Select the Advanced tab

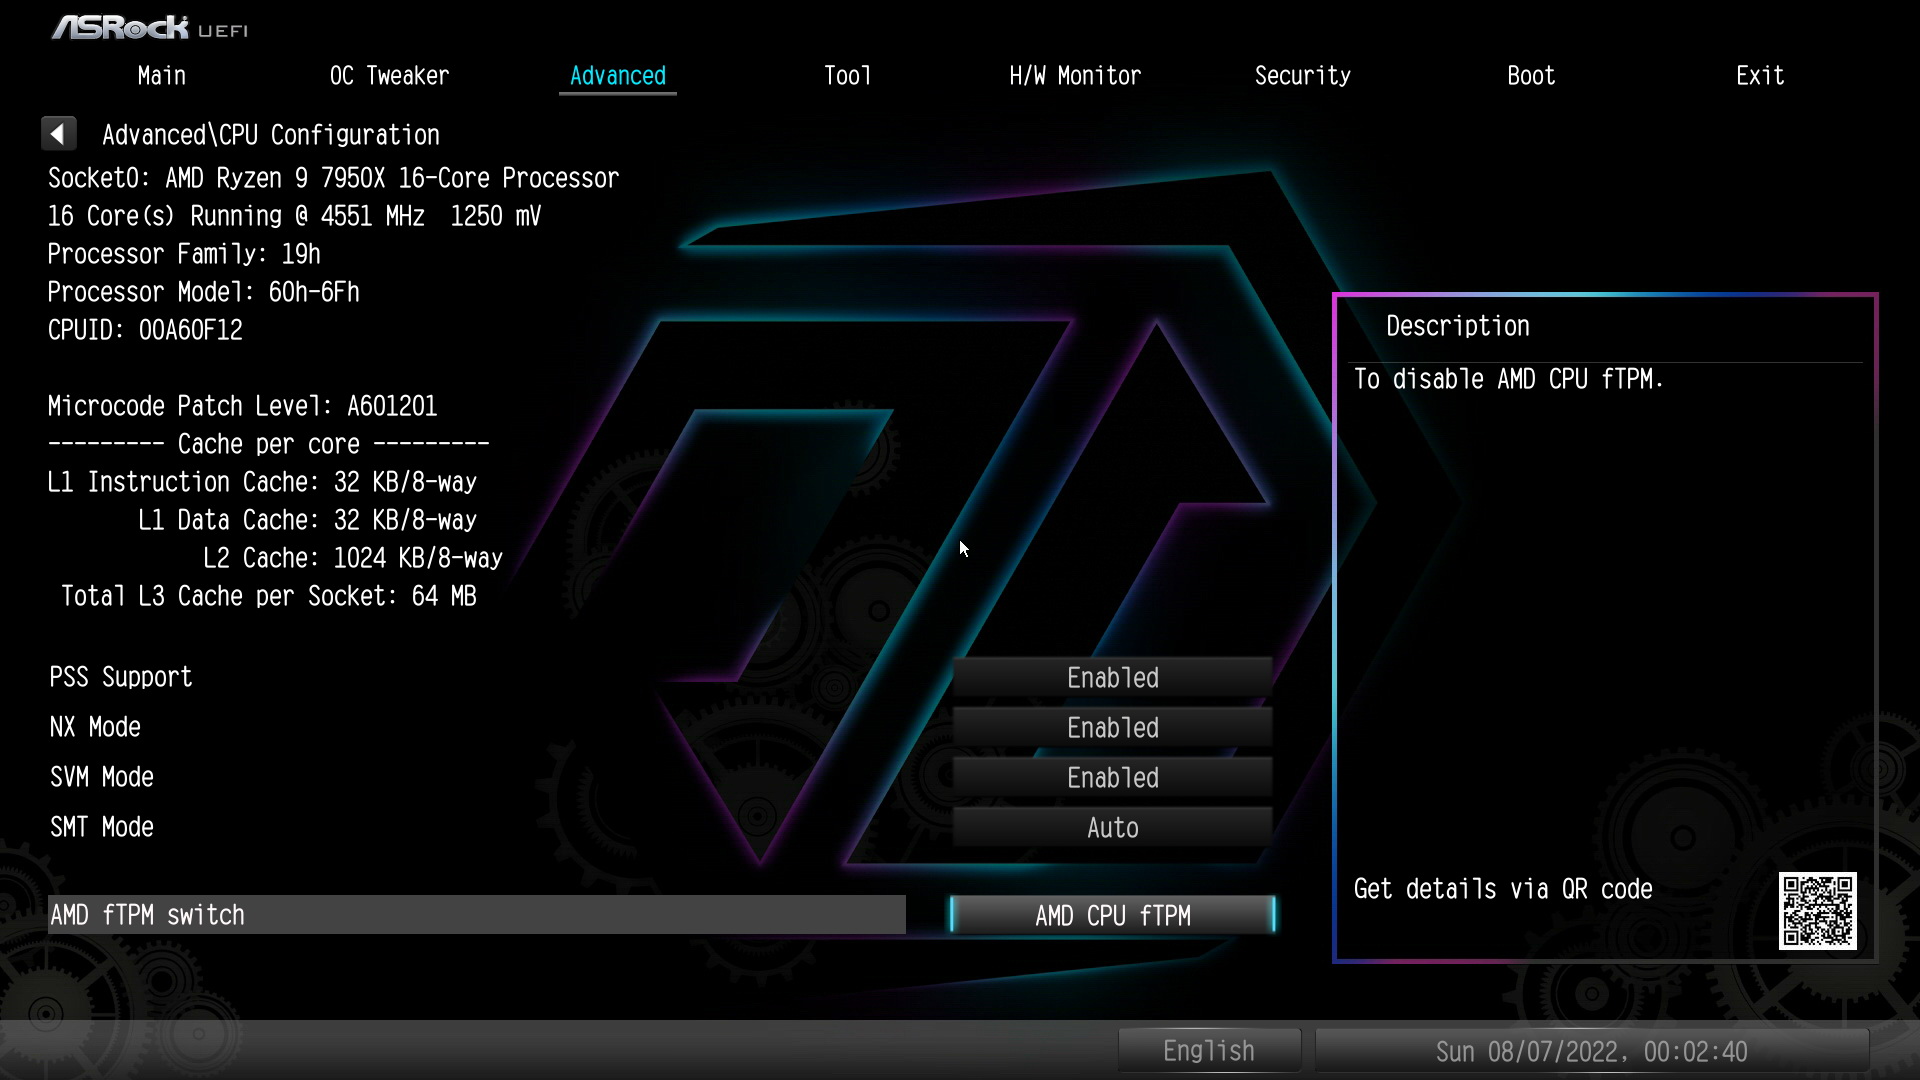point(618,76)
